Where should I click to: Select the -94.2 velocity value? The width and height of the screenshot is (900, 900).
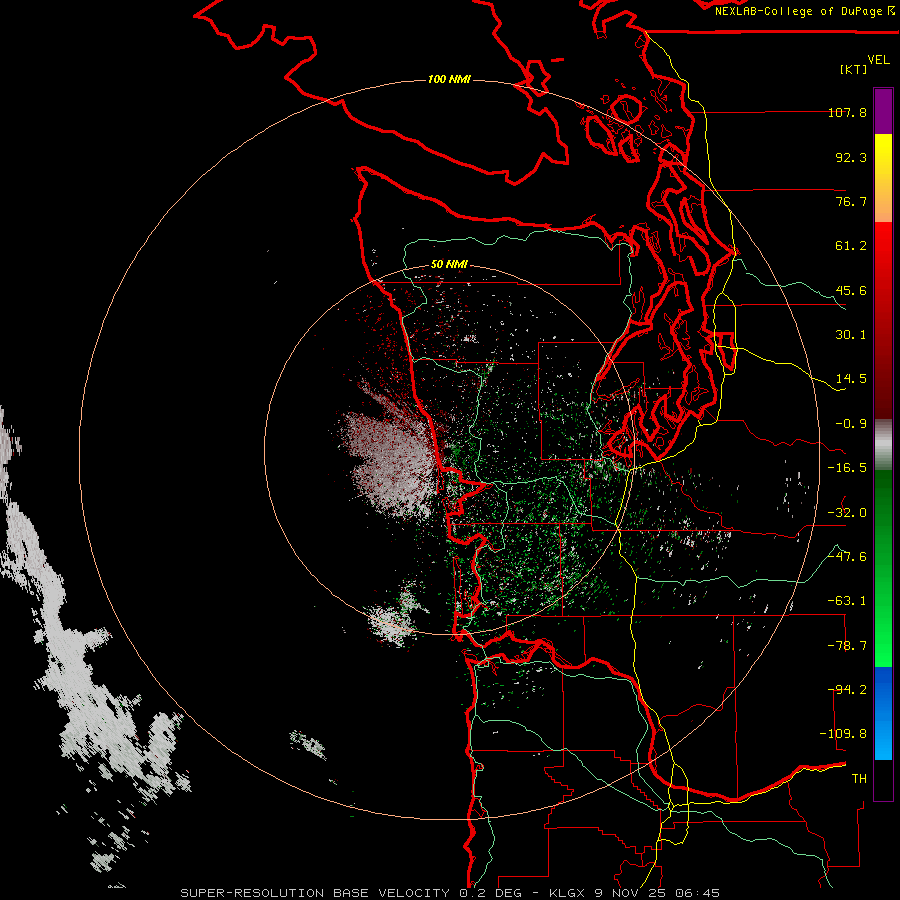[847, 690]
